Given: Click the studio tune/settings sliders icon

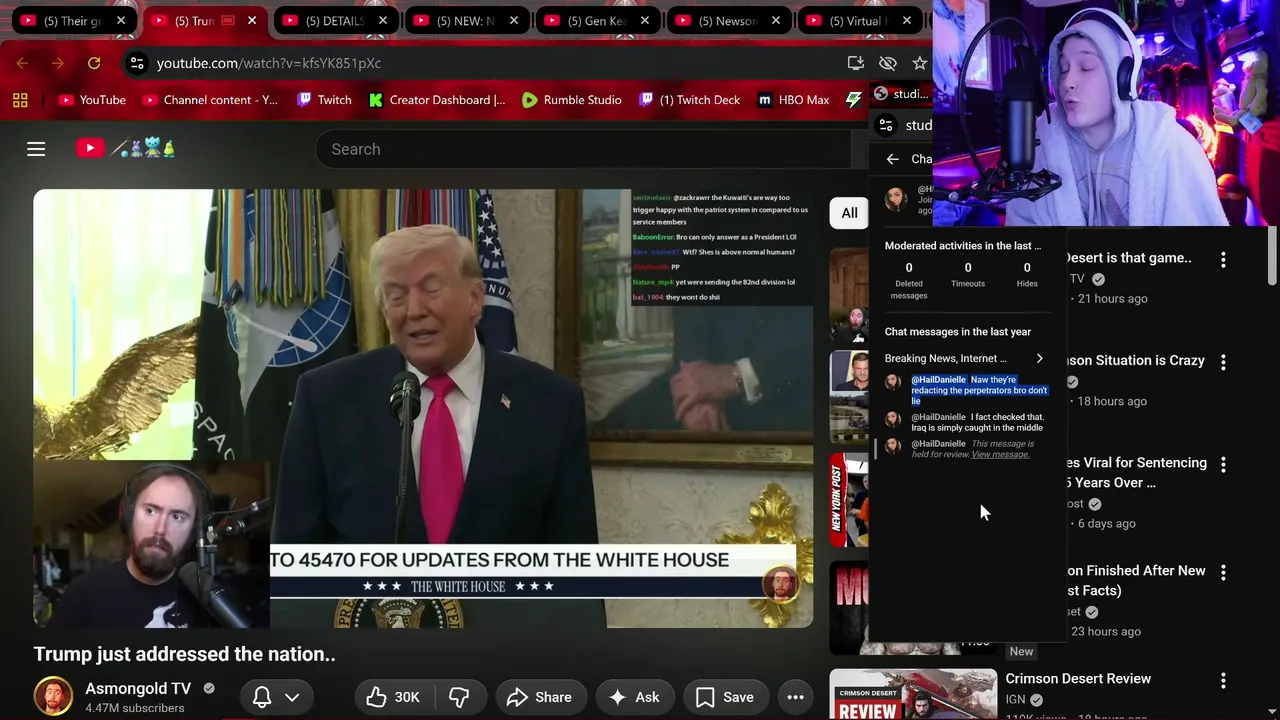Looking at the screenshot, I should pos(885,125).
